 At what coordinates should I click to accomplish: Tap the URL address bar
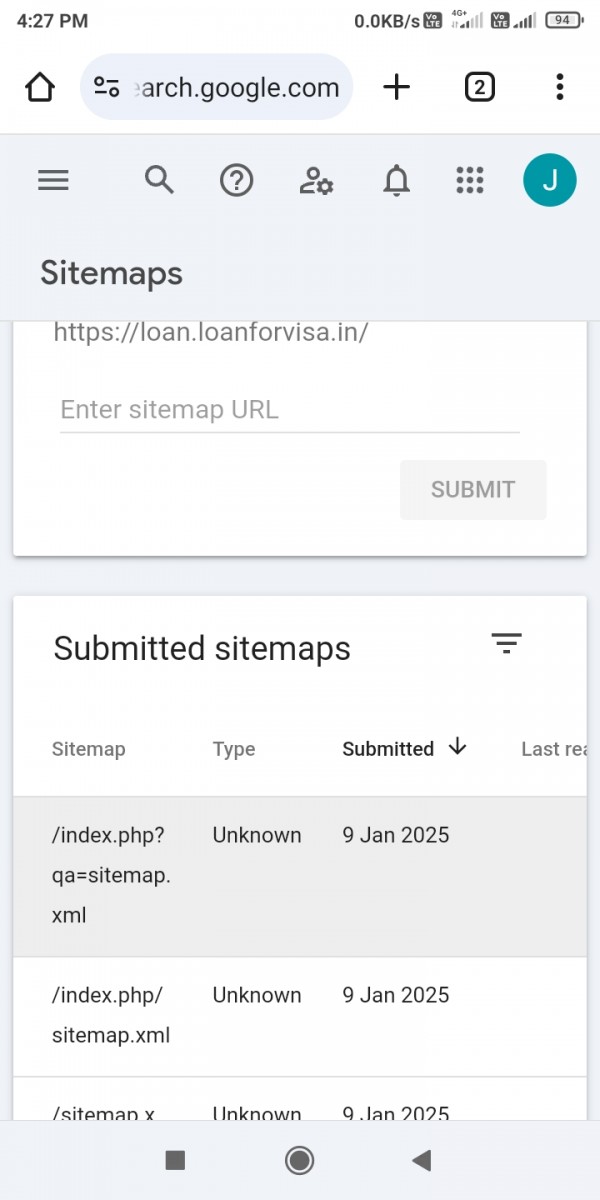(x=216, y=88)
